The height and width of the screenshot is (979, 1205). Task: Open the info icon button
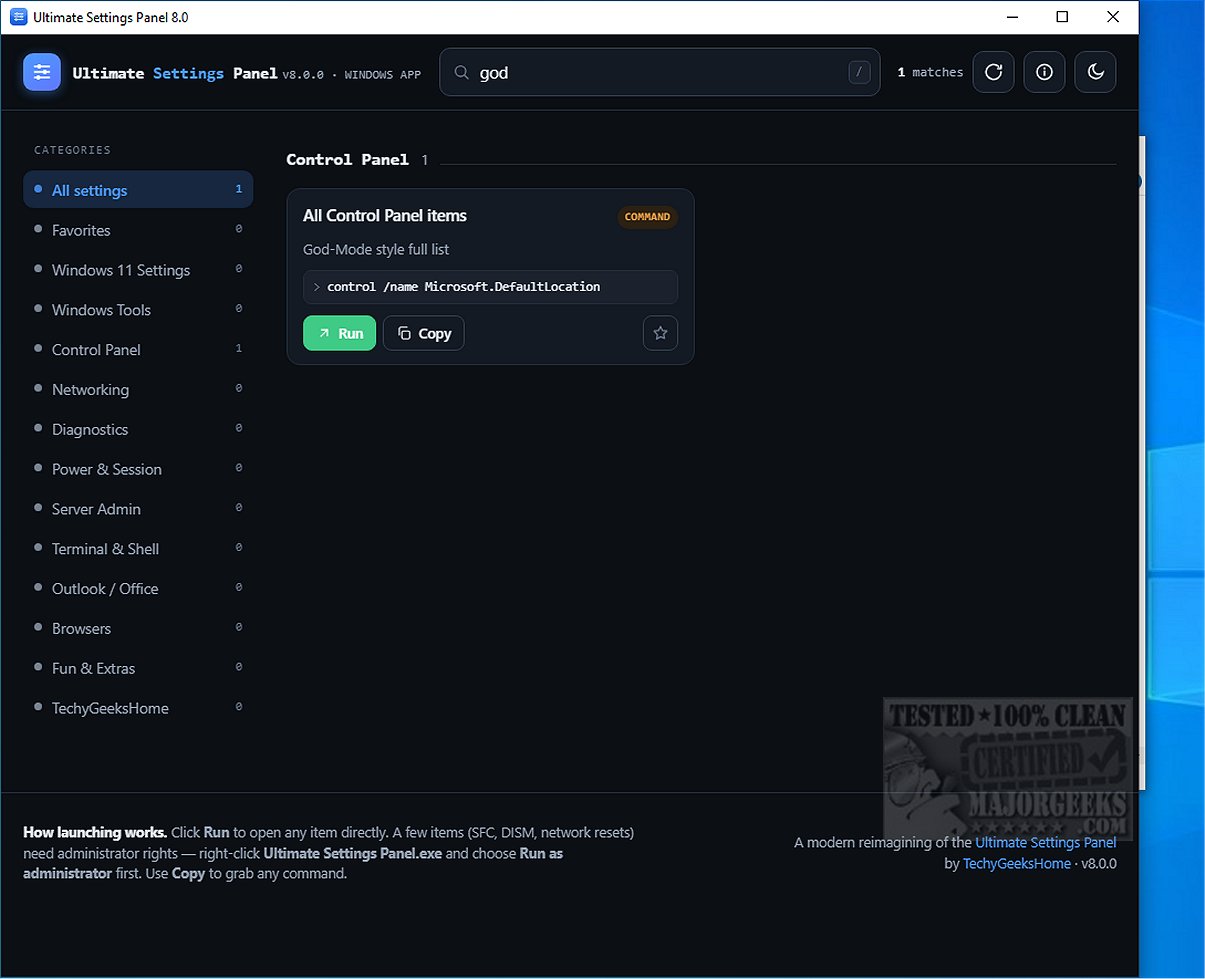pyautogui.click(x=1044, y=72)
